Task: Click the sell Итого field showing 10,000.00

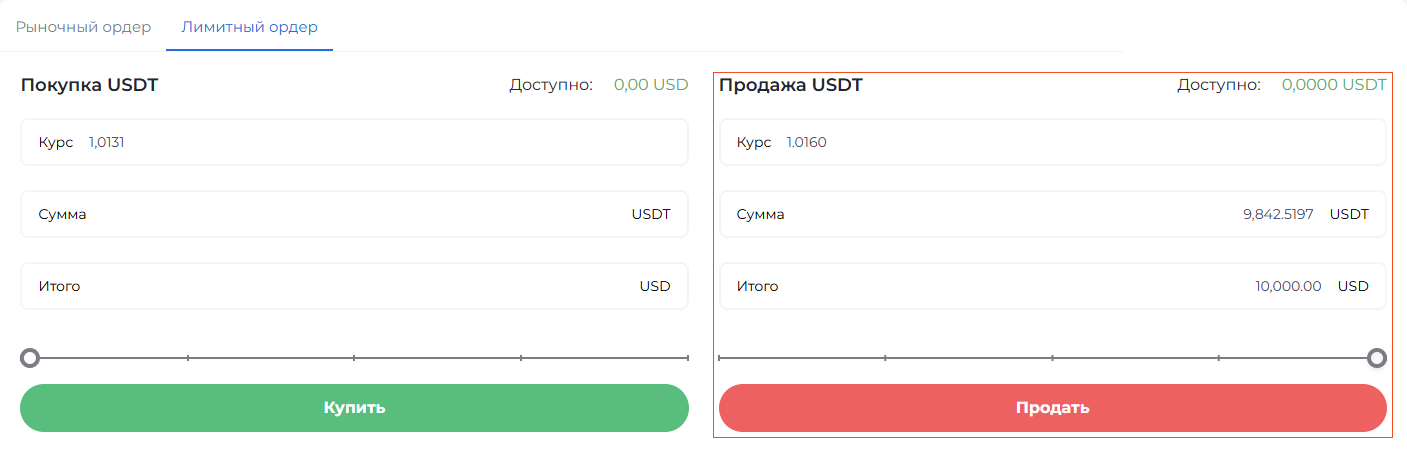Action: click(1052, 286)
